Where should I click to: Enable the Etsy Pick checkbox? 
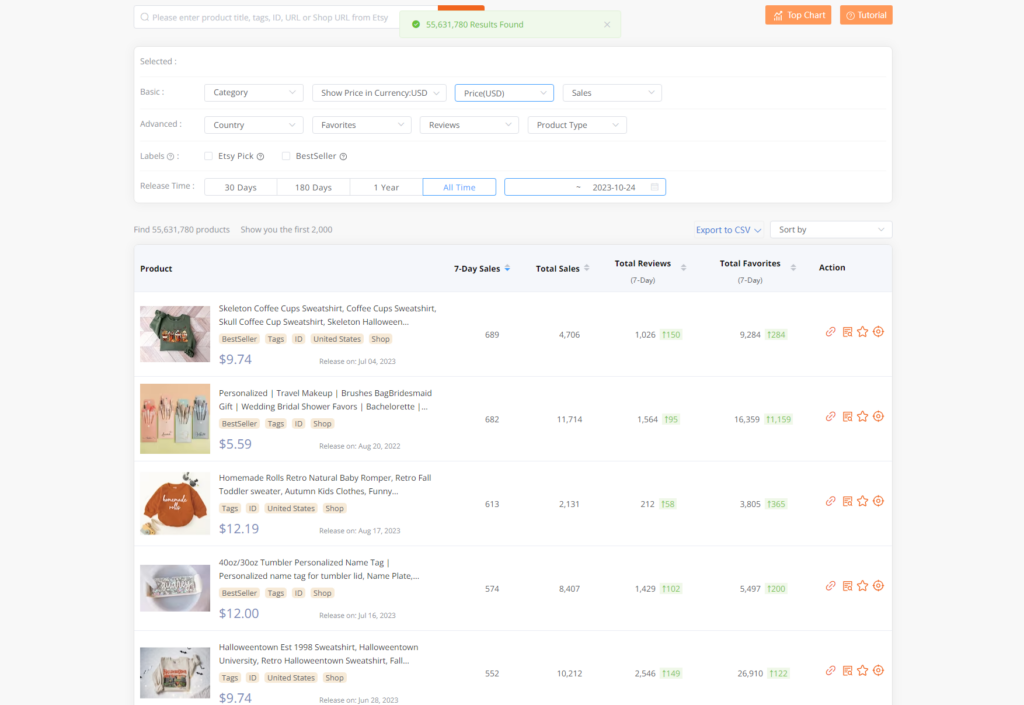208,156
